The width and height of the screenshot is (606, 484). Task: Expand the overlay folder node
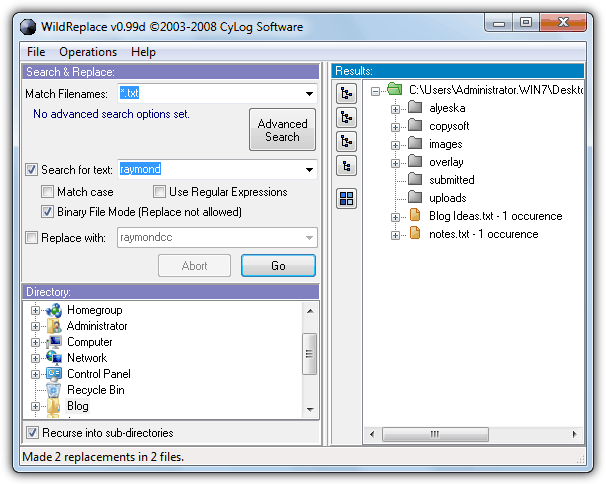coord(395,163)
